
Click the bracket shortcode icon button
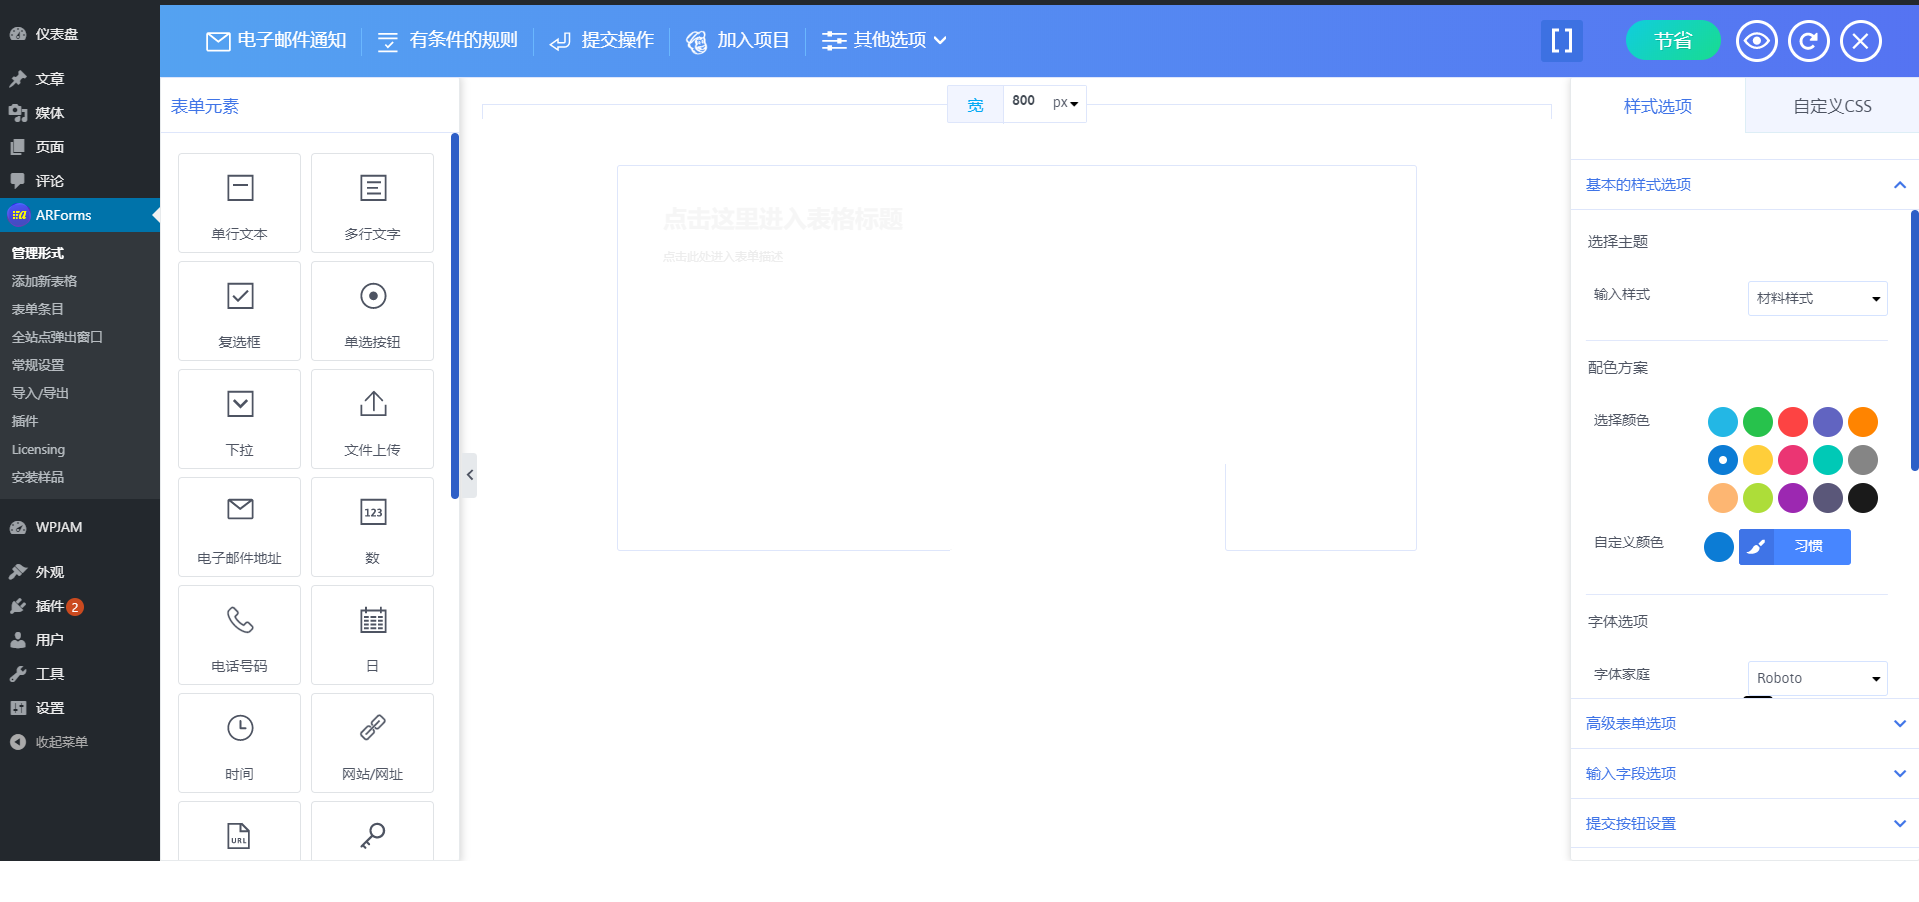[1561, 41]
